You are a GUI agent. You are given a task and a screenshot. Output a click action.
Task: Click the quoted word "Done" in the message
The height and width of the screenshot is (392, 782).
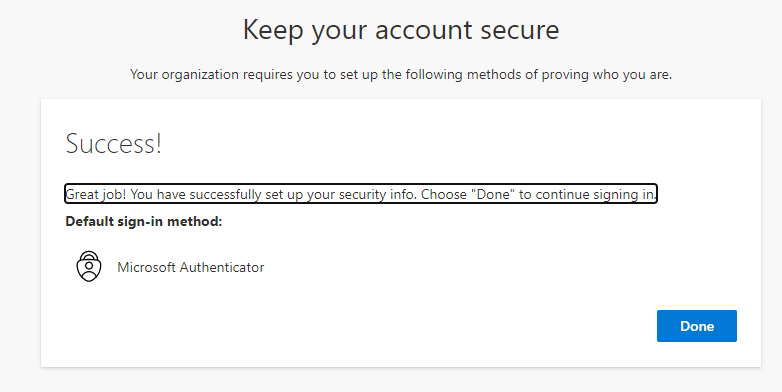pyautogui.click(x=493, y=194)
